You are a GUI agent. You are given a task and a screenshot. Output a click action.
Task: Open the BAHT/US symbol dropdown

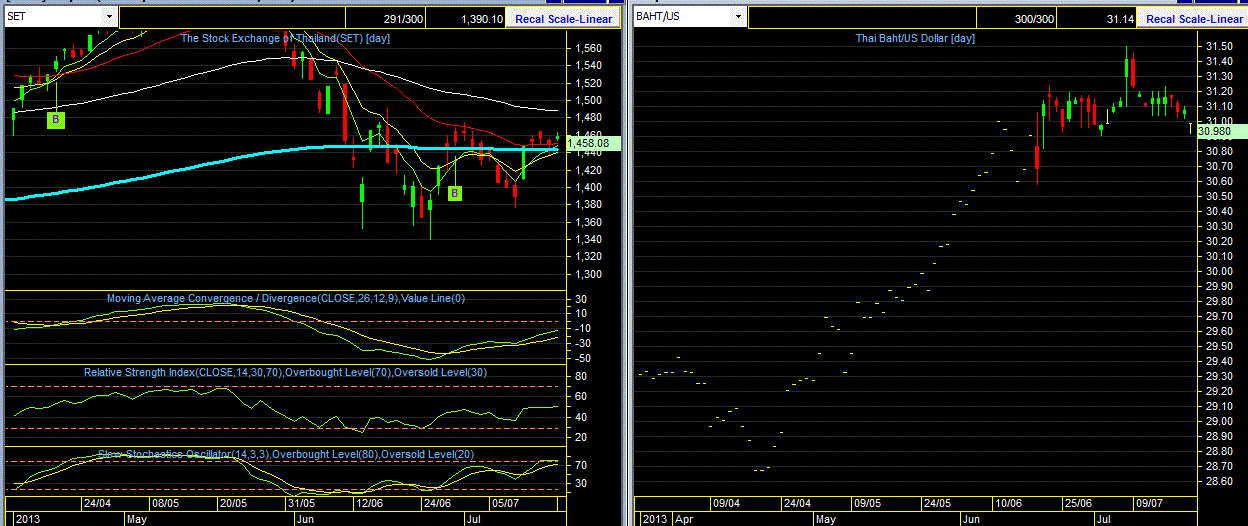coord(739,17)
